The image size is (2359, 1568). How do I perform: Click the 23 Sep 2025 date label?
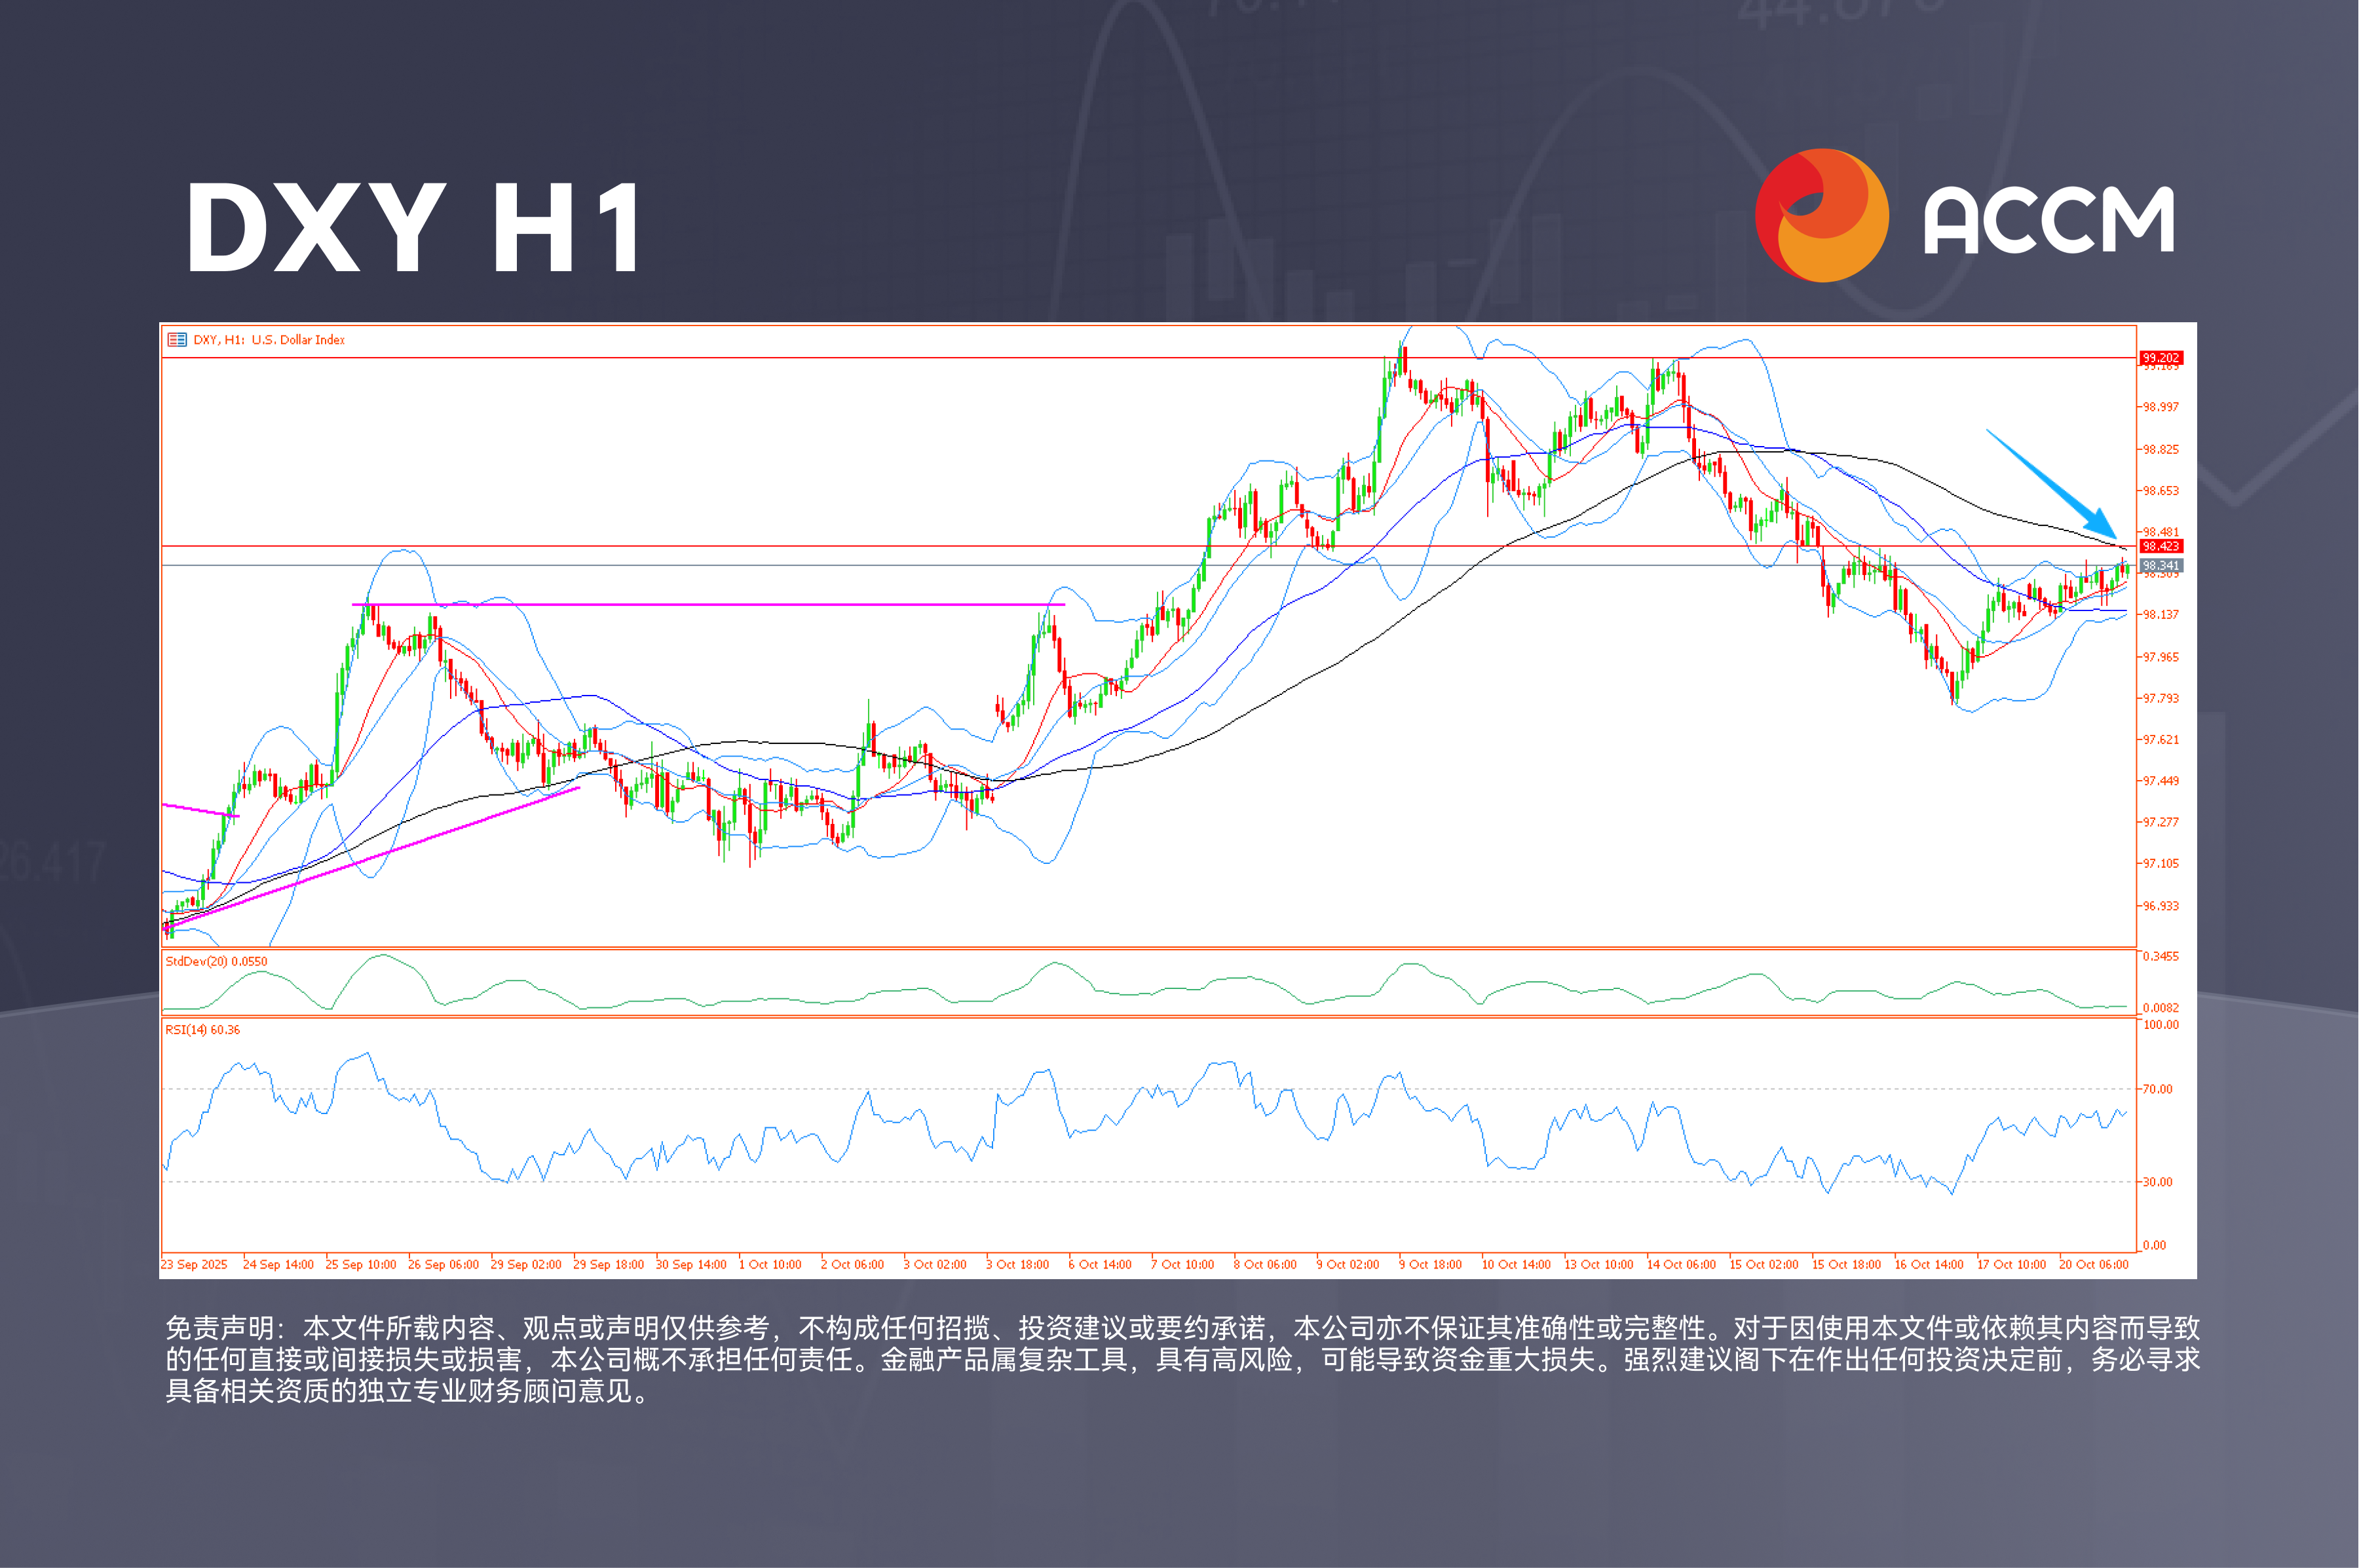(x=194, y=1264)
